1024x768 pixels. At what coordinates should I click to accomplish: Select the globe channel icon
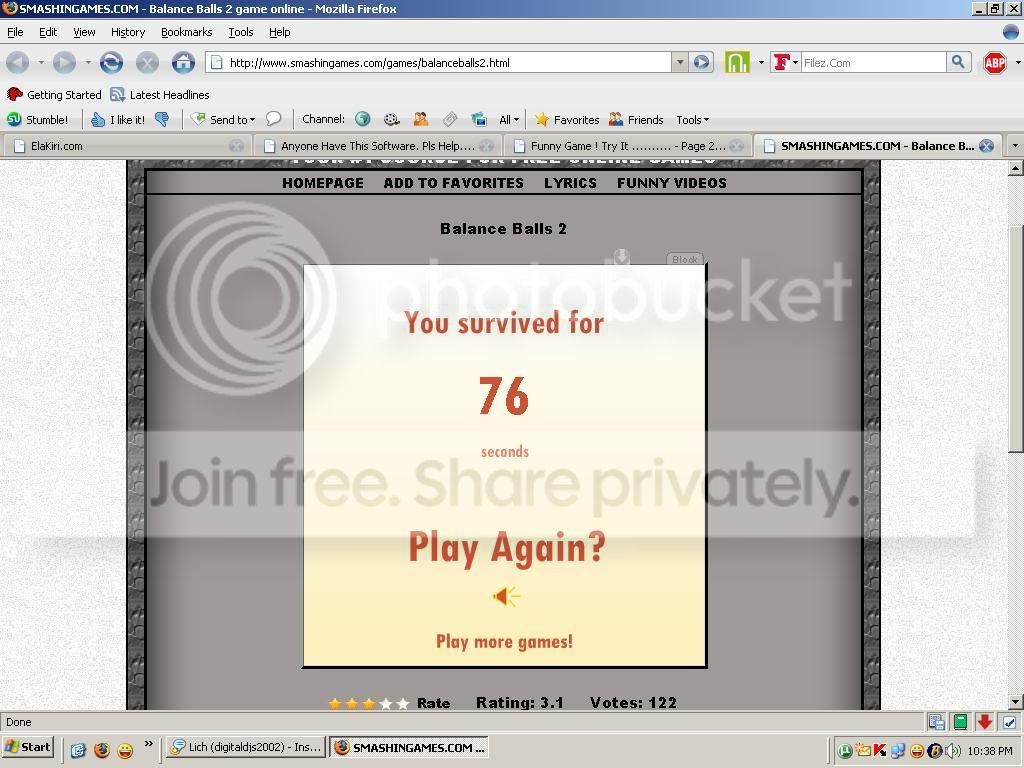point(362,119)
